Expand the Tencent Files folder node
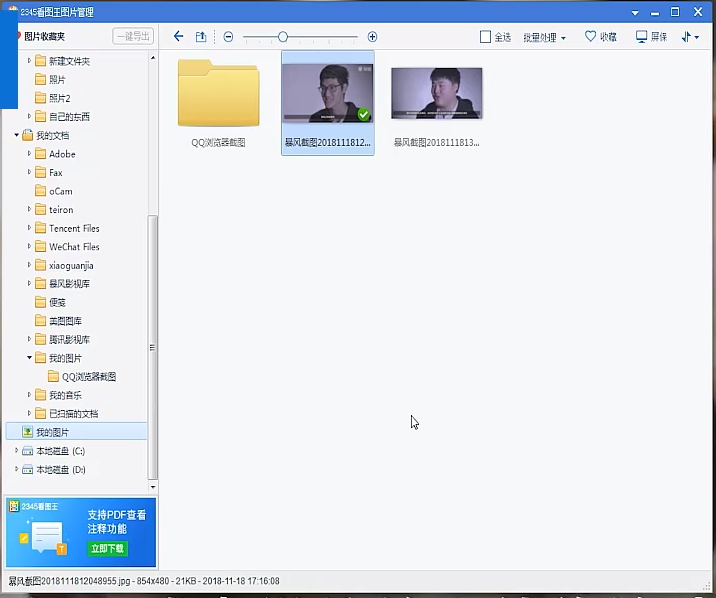The width and height of the screenshot is (716, 598). point(30,228)
